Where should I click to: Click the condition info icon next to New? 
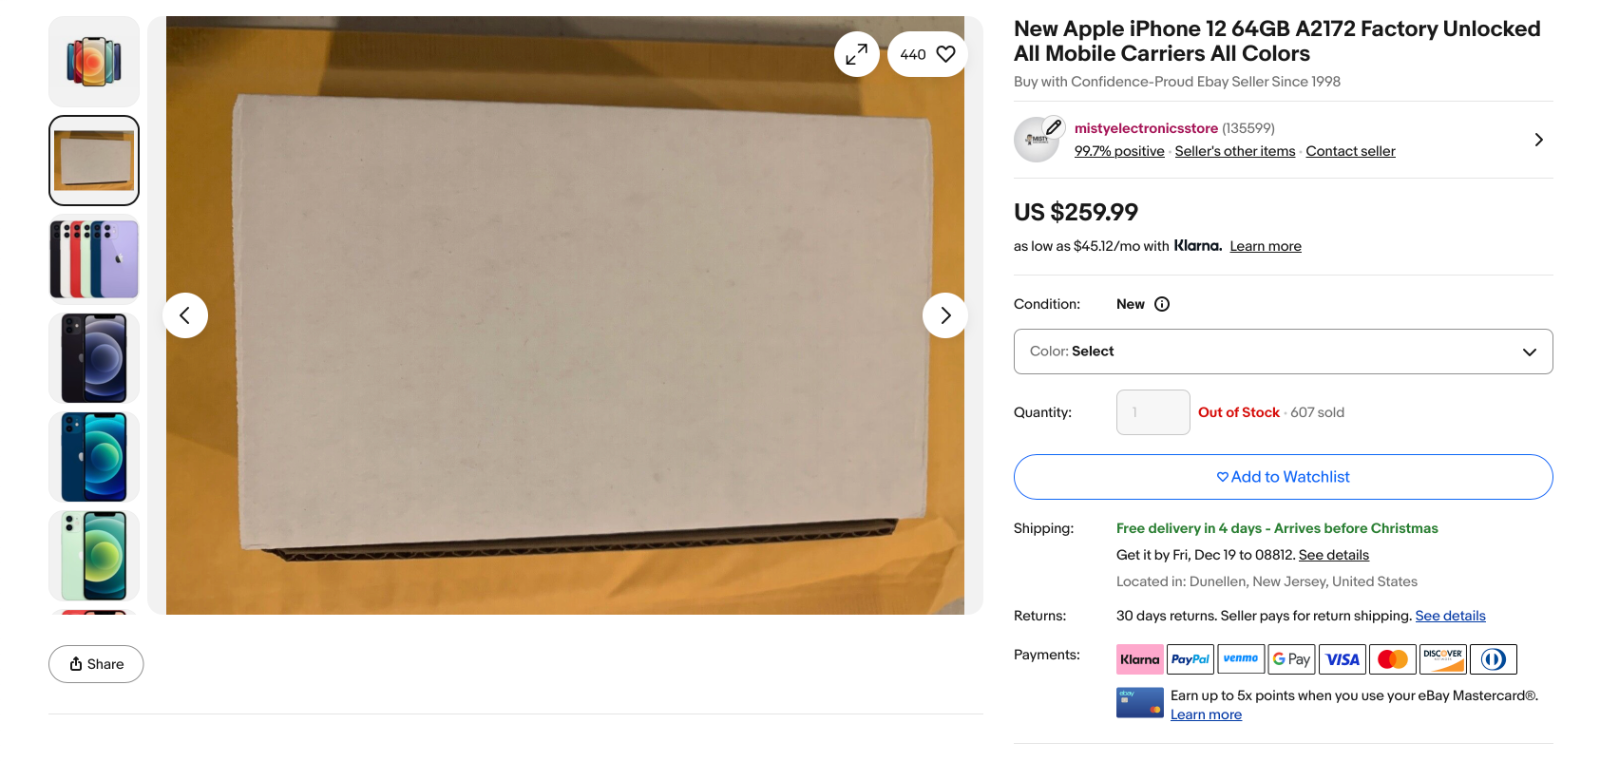(1162, 304)
